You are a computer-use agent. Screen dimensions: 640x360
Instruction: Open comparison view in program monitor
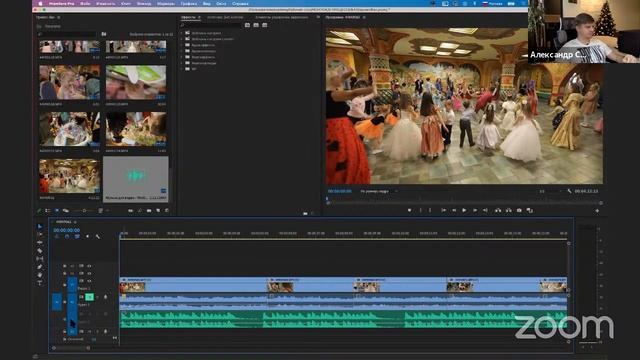pos(530,210)
